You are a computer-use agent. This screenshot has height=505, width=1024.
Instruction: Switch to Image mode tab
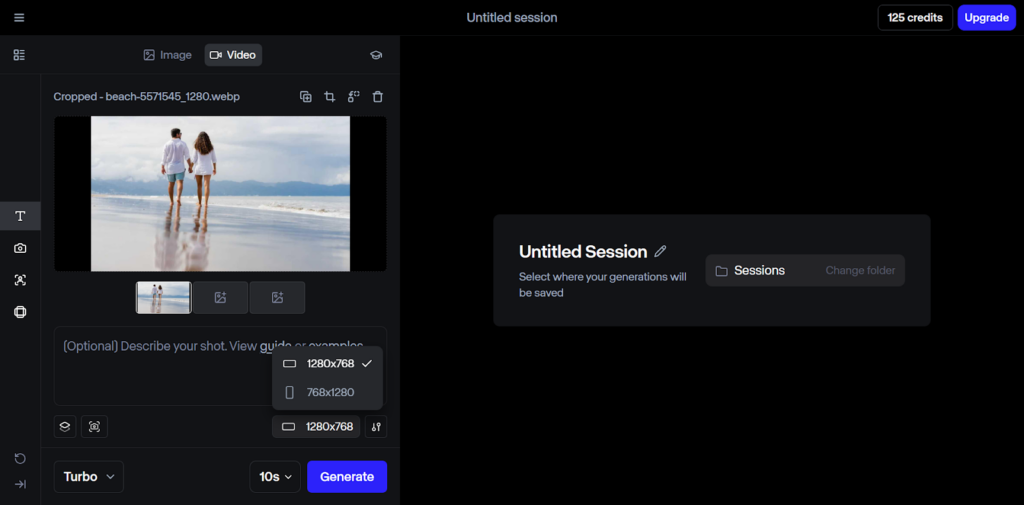click(167, 55)
